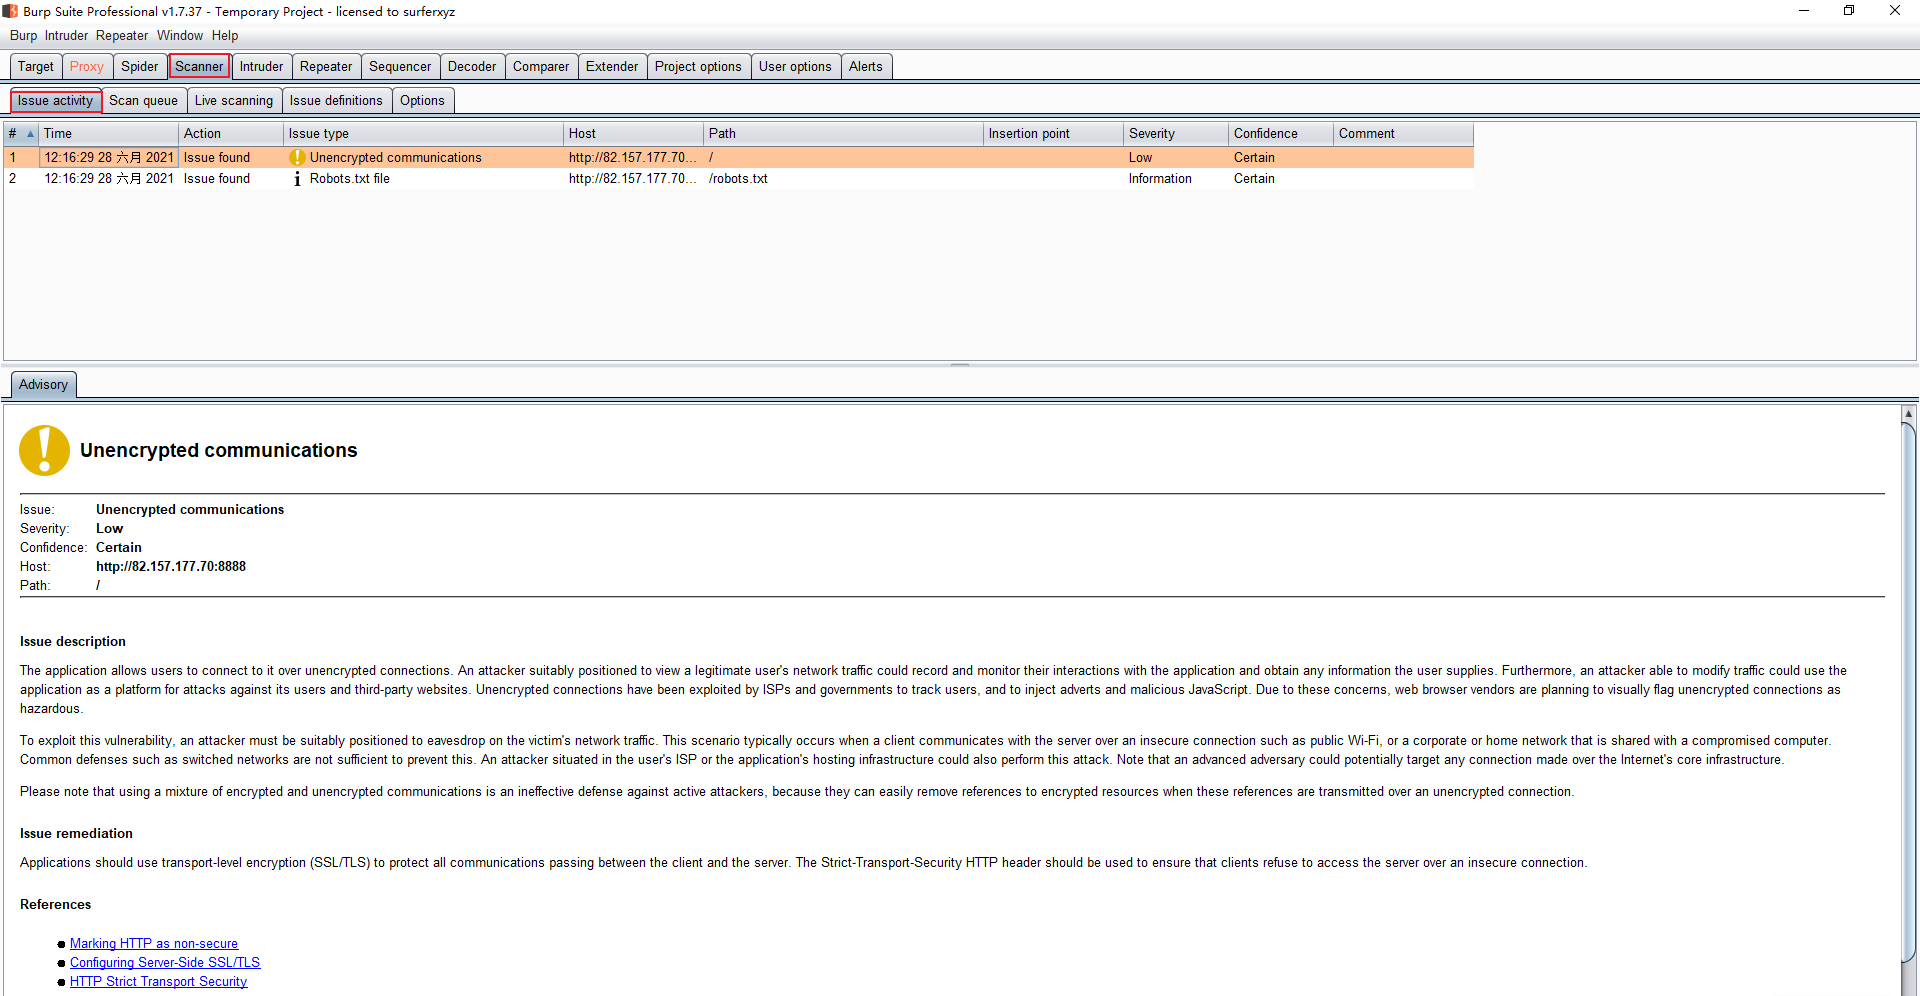Open the Repeater menu in menu bar
The image size is (1920, 996).
point(122,36)
